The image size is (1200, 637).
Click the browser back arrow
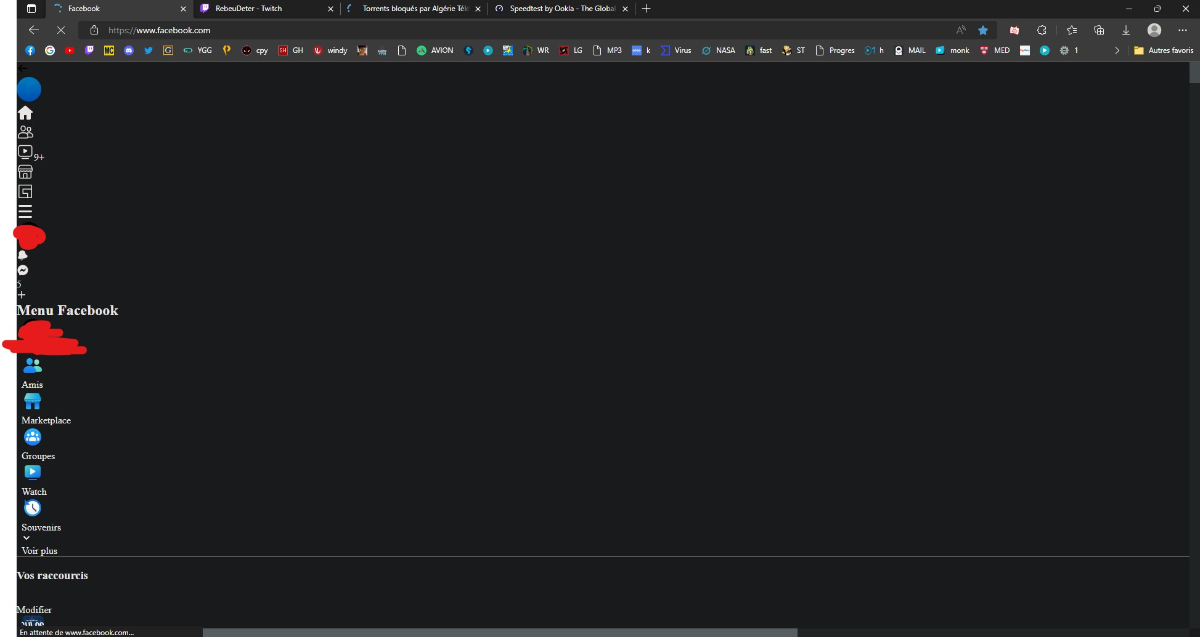34,30
